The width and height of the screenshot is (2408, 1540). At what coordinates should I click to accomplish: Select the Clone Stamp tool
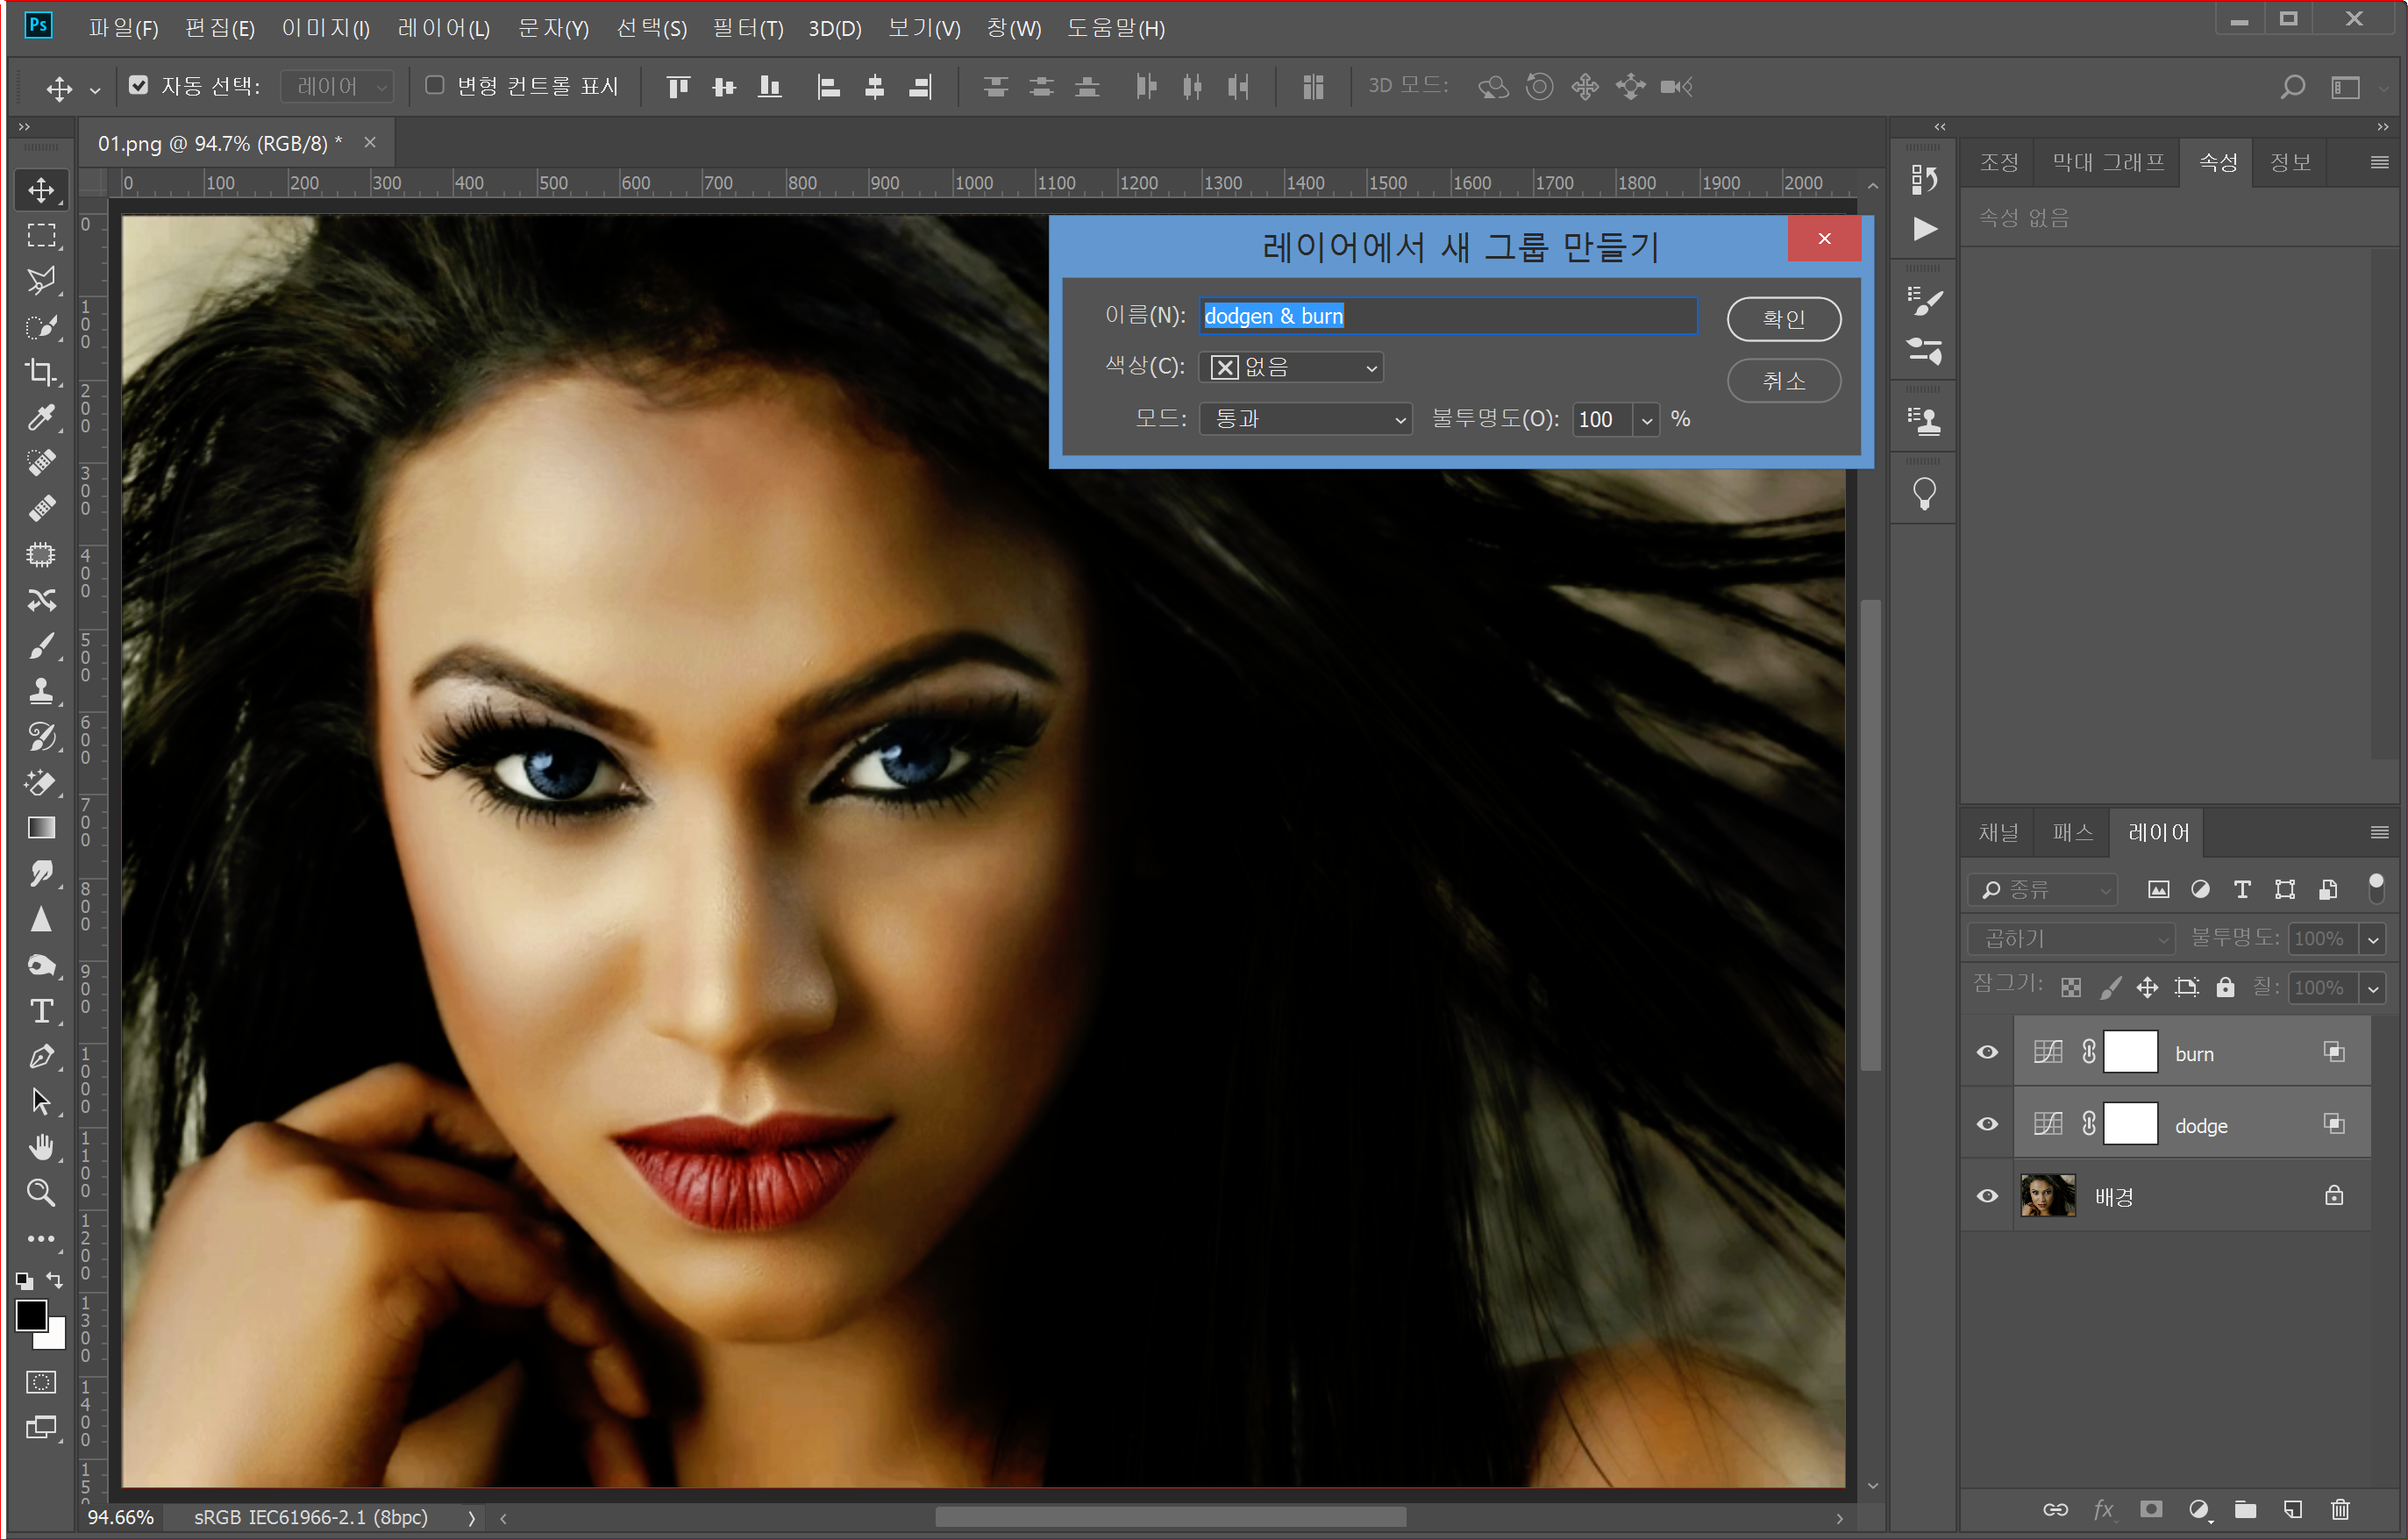[x=41, y=691]
